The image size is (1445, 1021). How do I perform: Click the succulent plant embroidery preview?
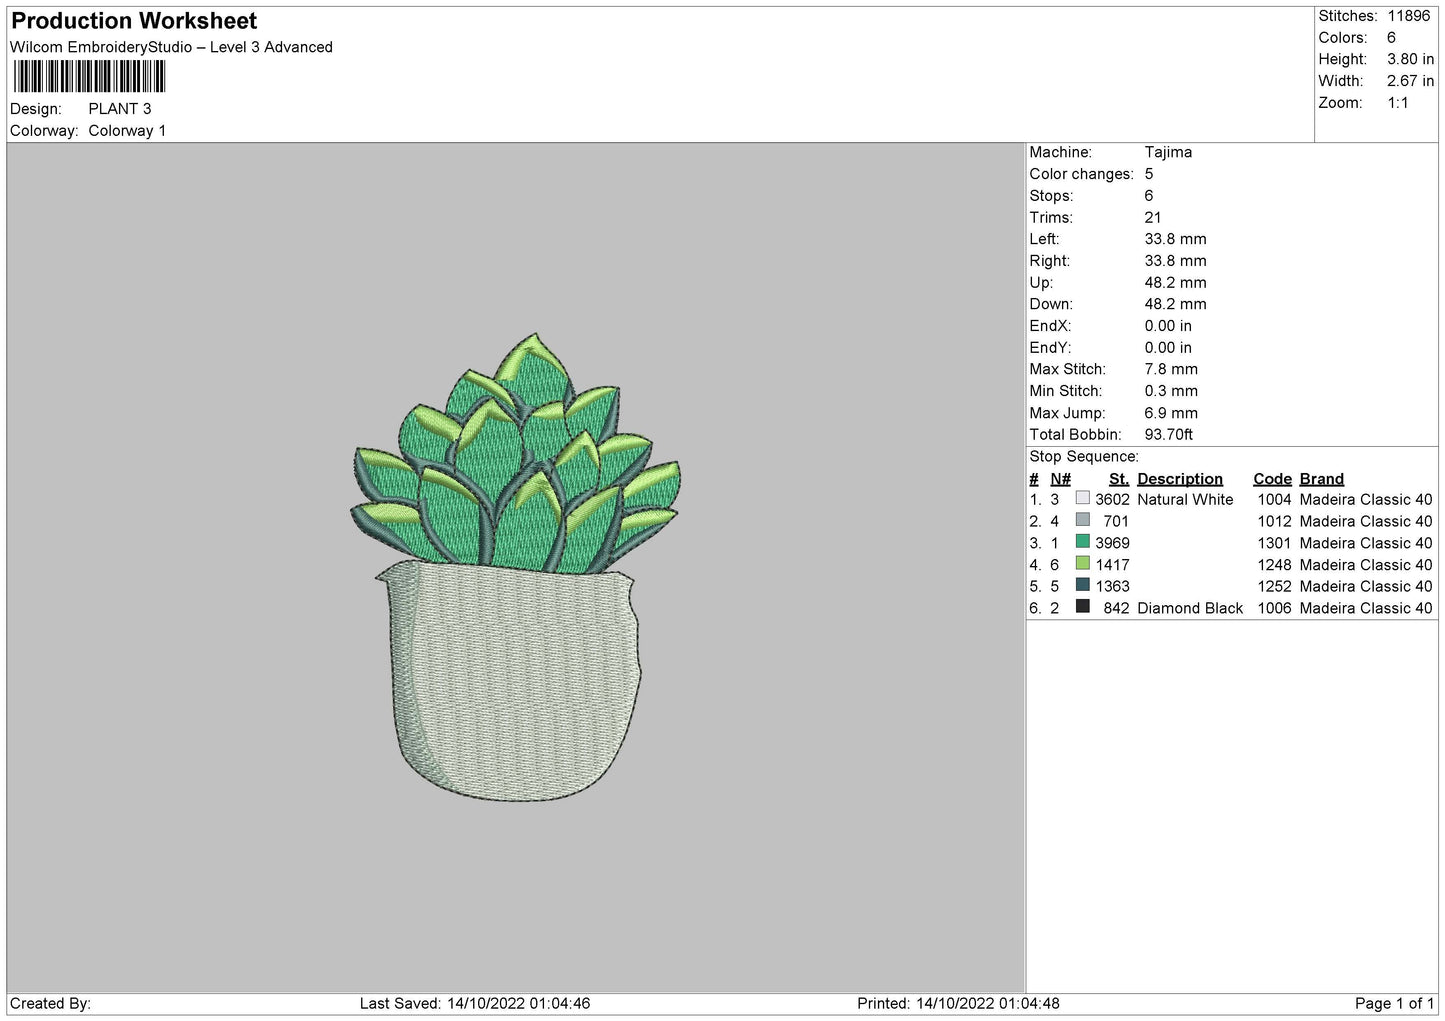pyautogui.click(x=517, y=453)
